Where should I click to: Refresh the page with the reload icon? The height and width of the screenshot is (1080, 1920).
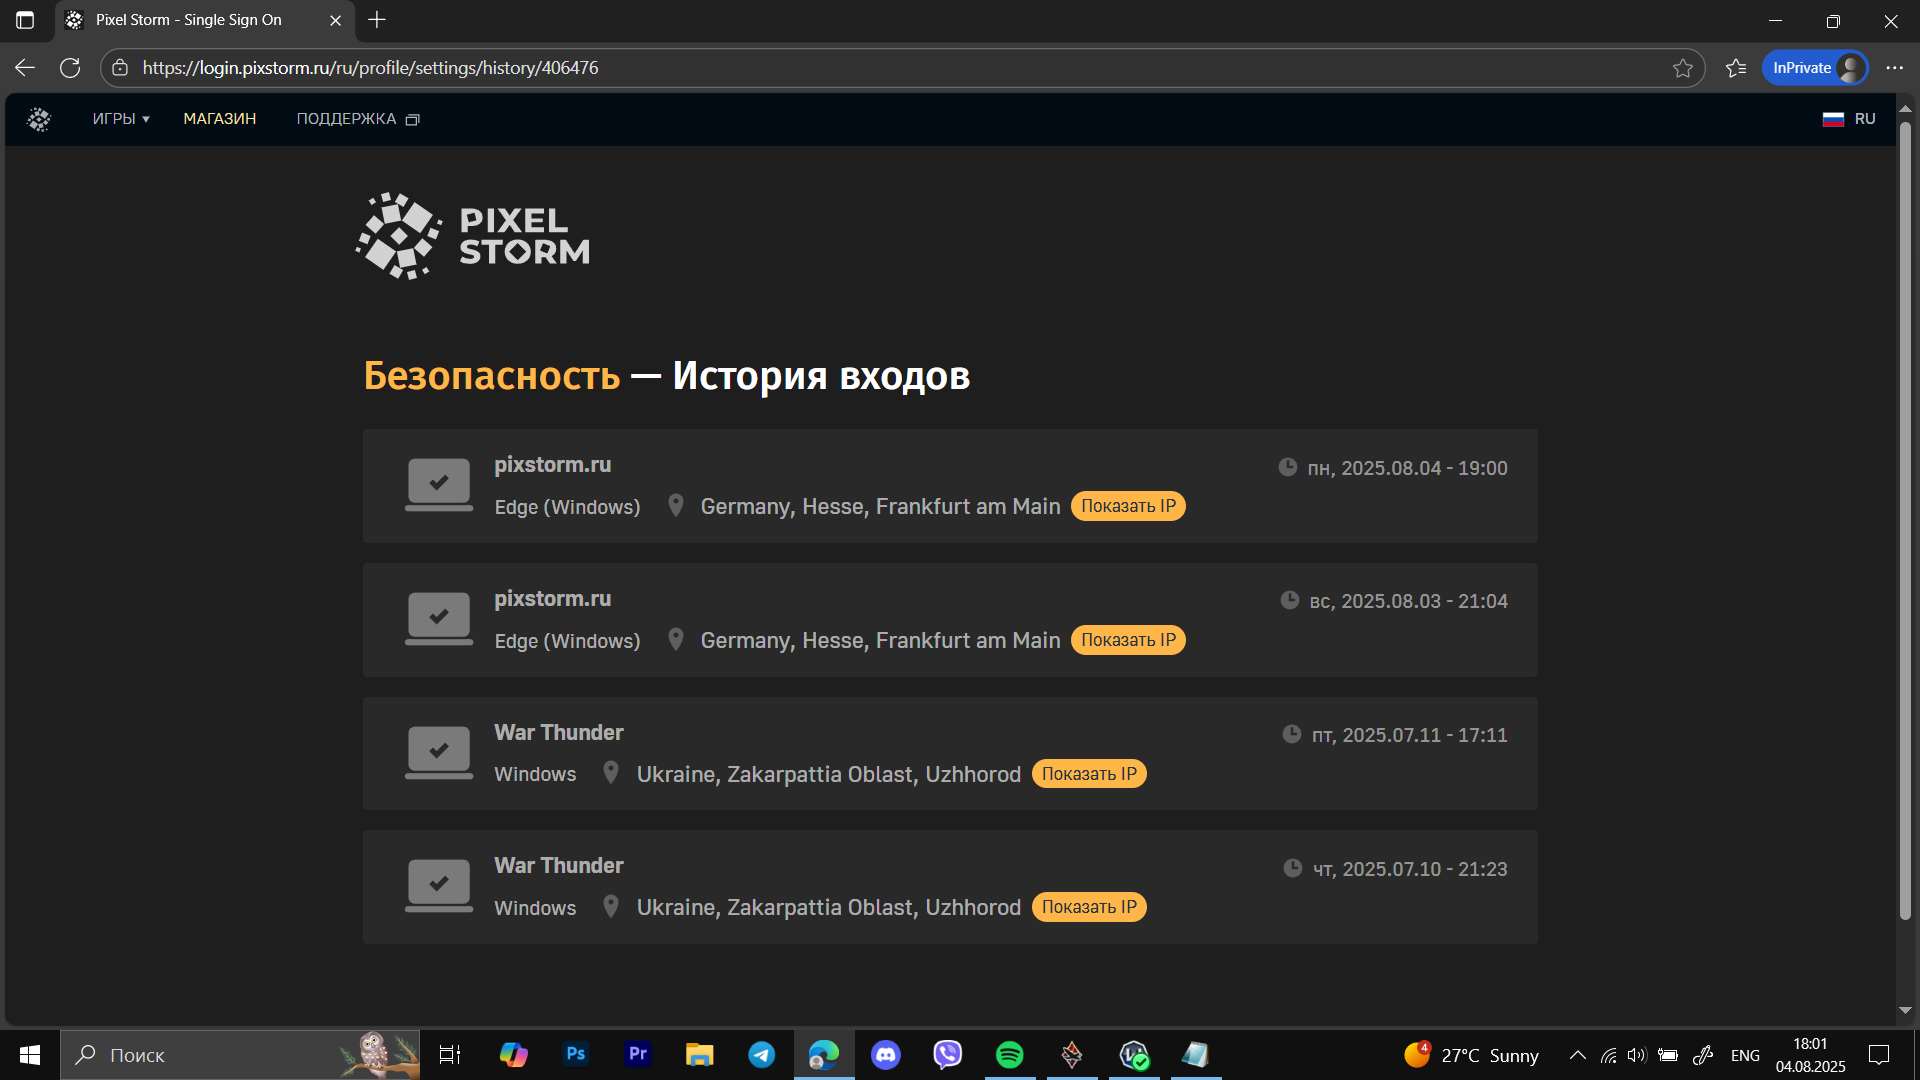pos(70,68)
